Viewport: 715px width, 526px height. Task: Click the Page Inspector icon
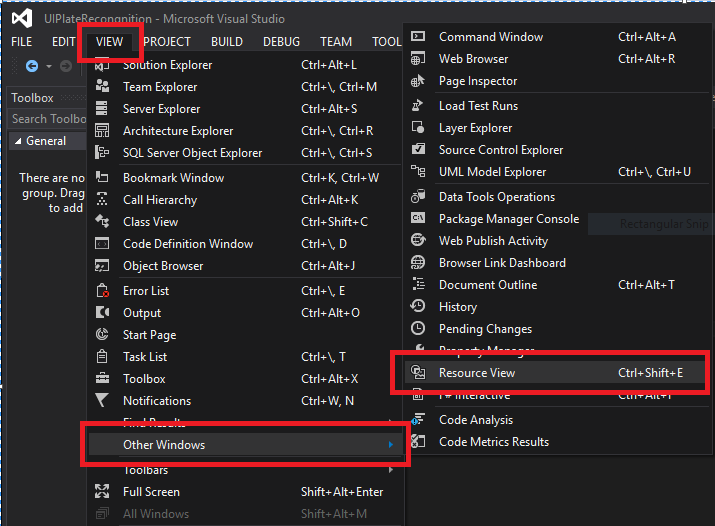418,81
